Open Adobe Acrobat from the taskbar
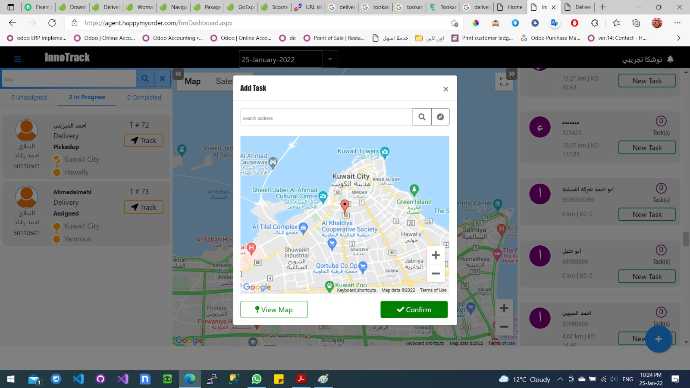The height and width of the screenshot is (388, 690). [301, 379]
